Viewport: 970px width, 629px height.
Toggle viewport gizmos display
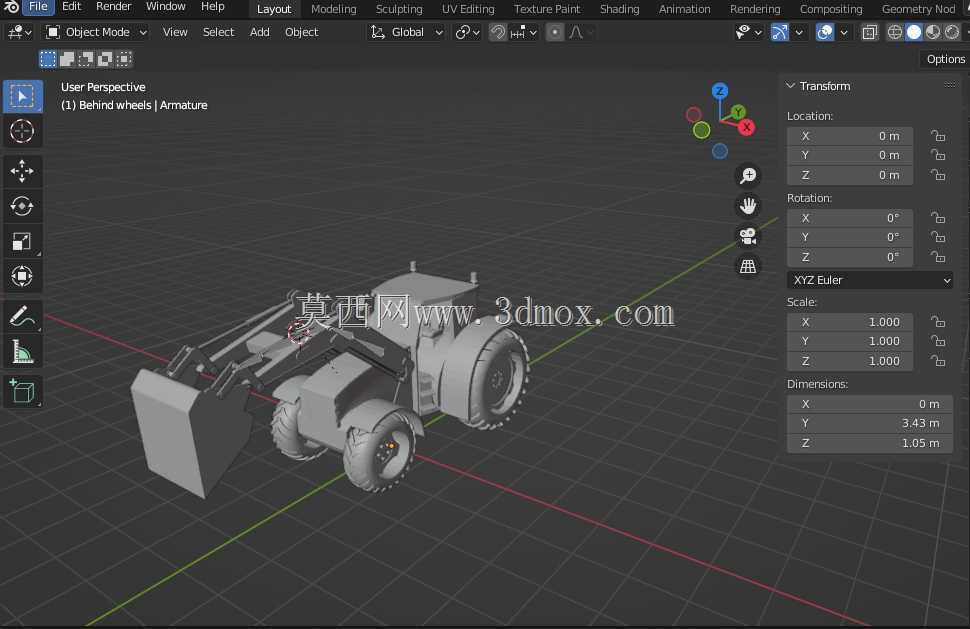click(x=780, y=32)
